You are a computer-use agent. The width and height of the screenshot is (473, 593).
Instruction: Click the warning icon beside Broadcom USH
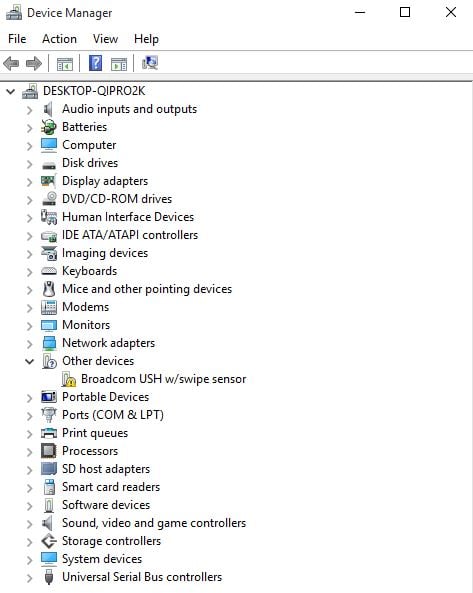[69, 379]
